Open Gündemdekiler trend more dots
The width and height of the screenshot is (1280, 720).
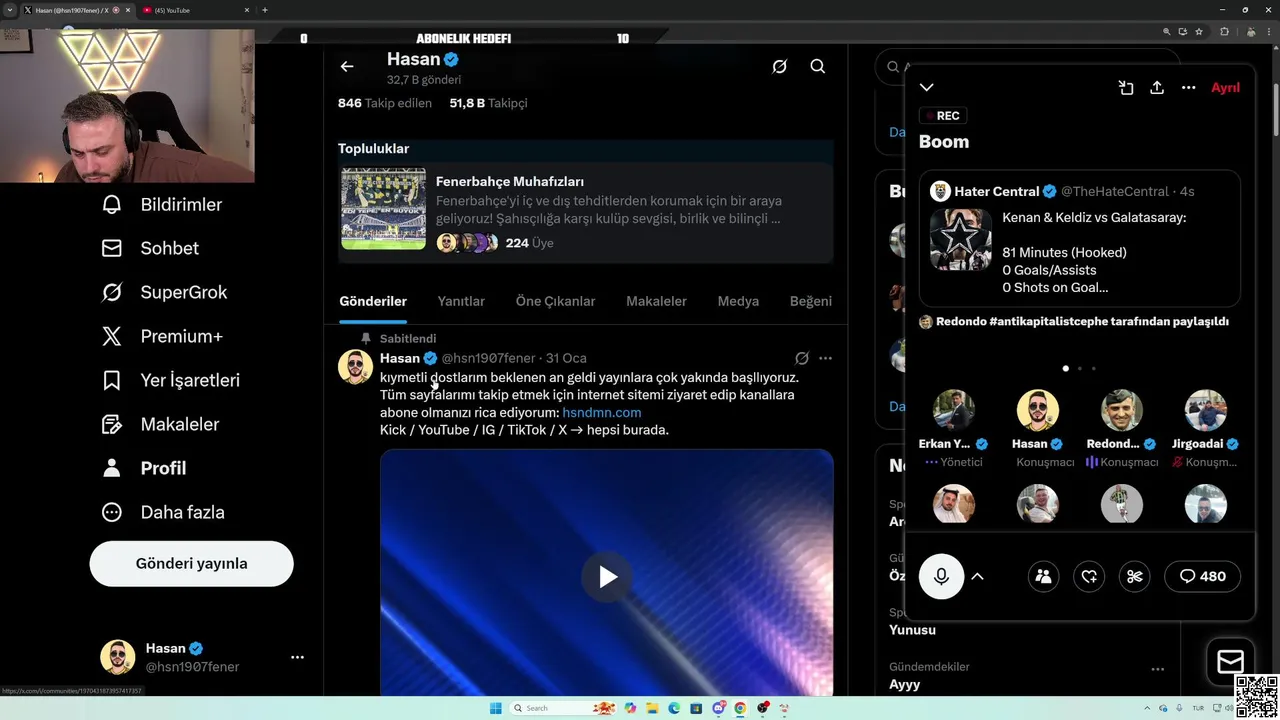(x=1157, y=669)
